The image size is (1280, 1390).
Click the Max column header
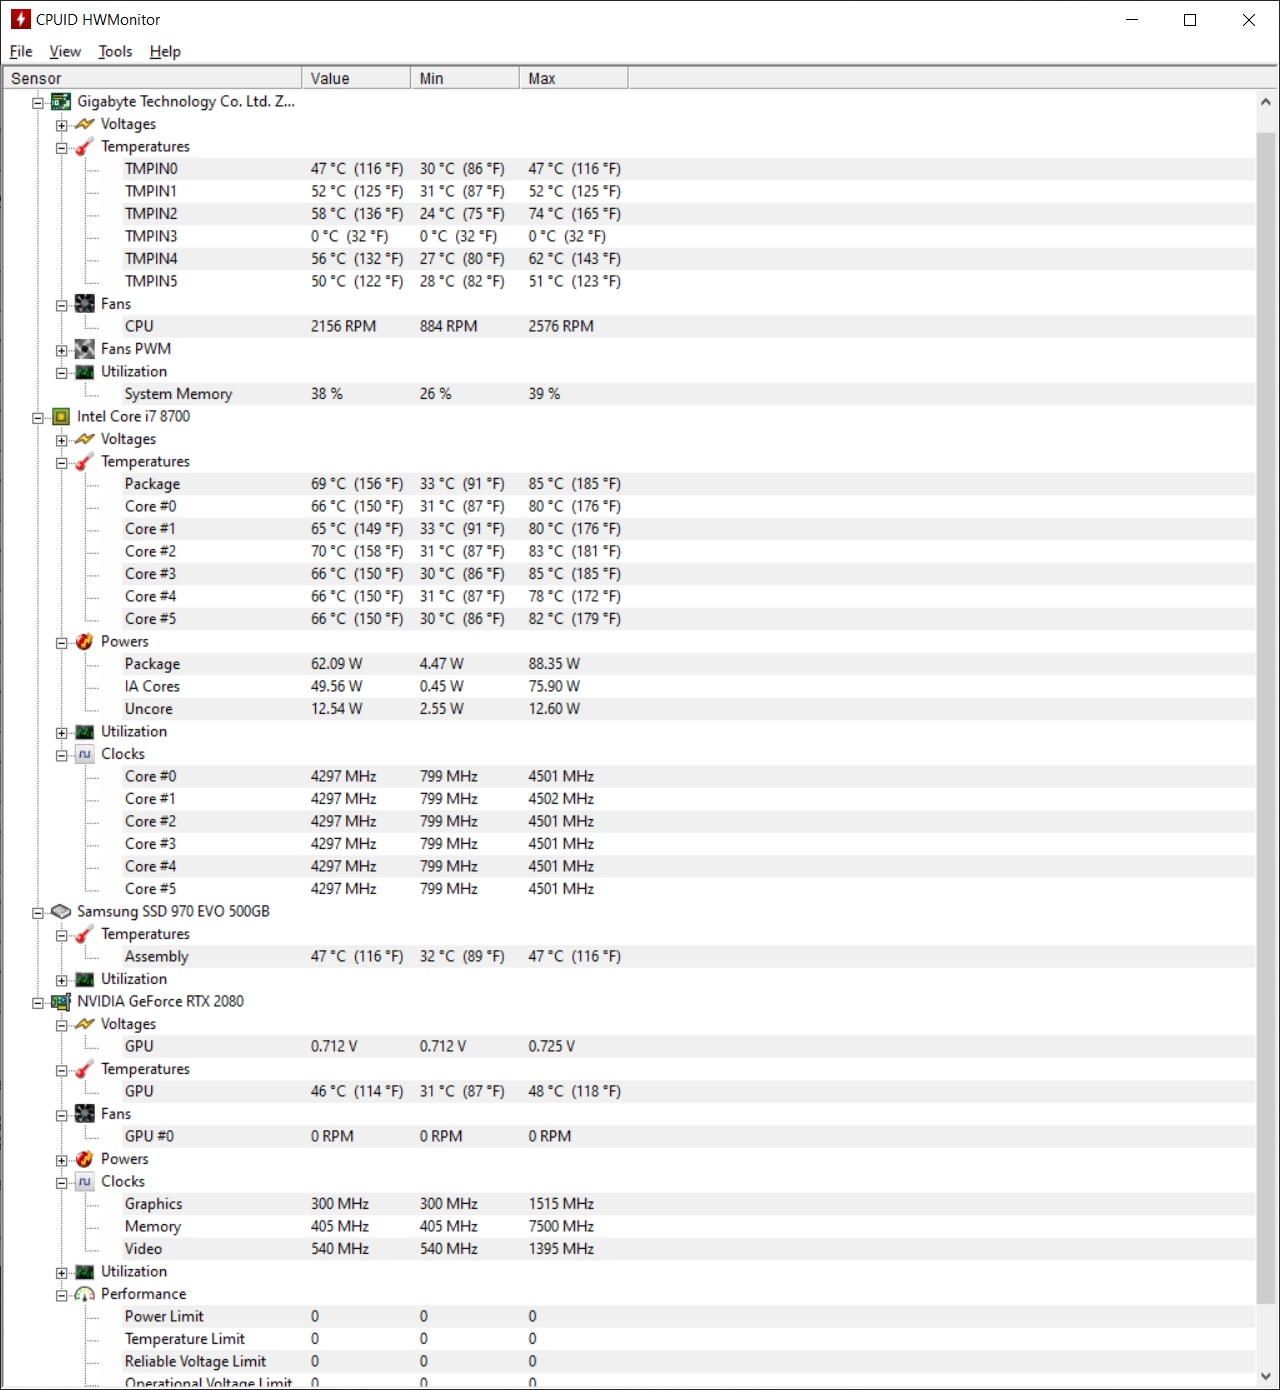tap(574, 78)
